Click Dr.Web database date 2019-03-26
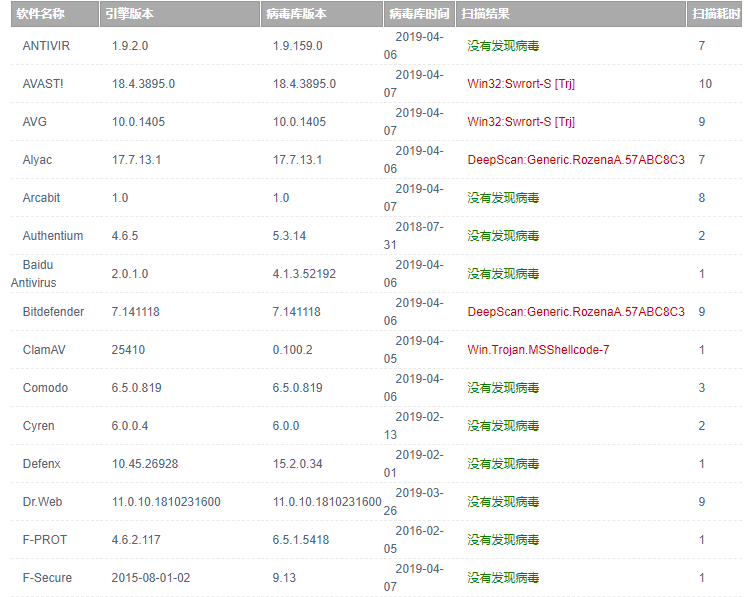Viewport: 748px width, 597px height. click(x=414, y=502)
